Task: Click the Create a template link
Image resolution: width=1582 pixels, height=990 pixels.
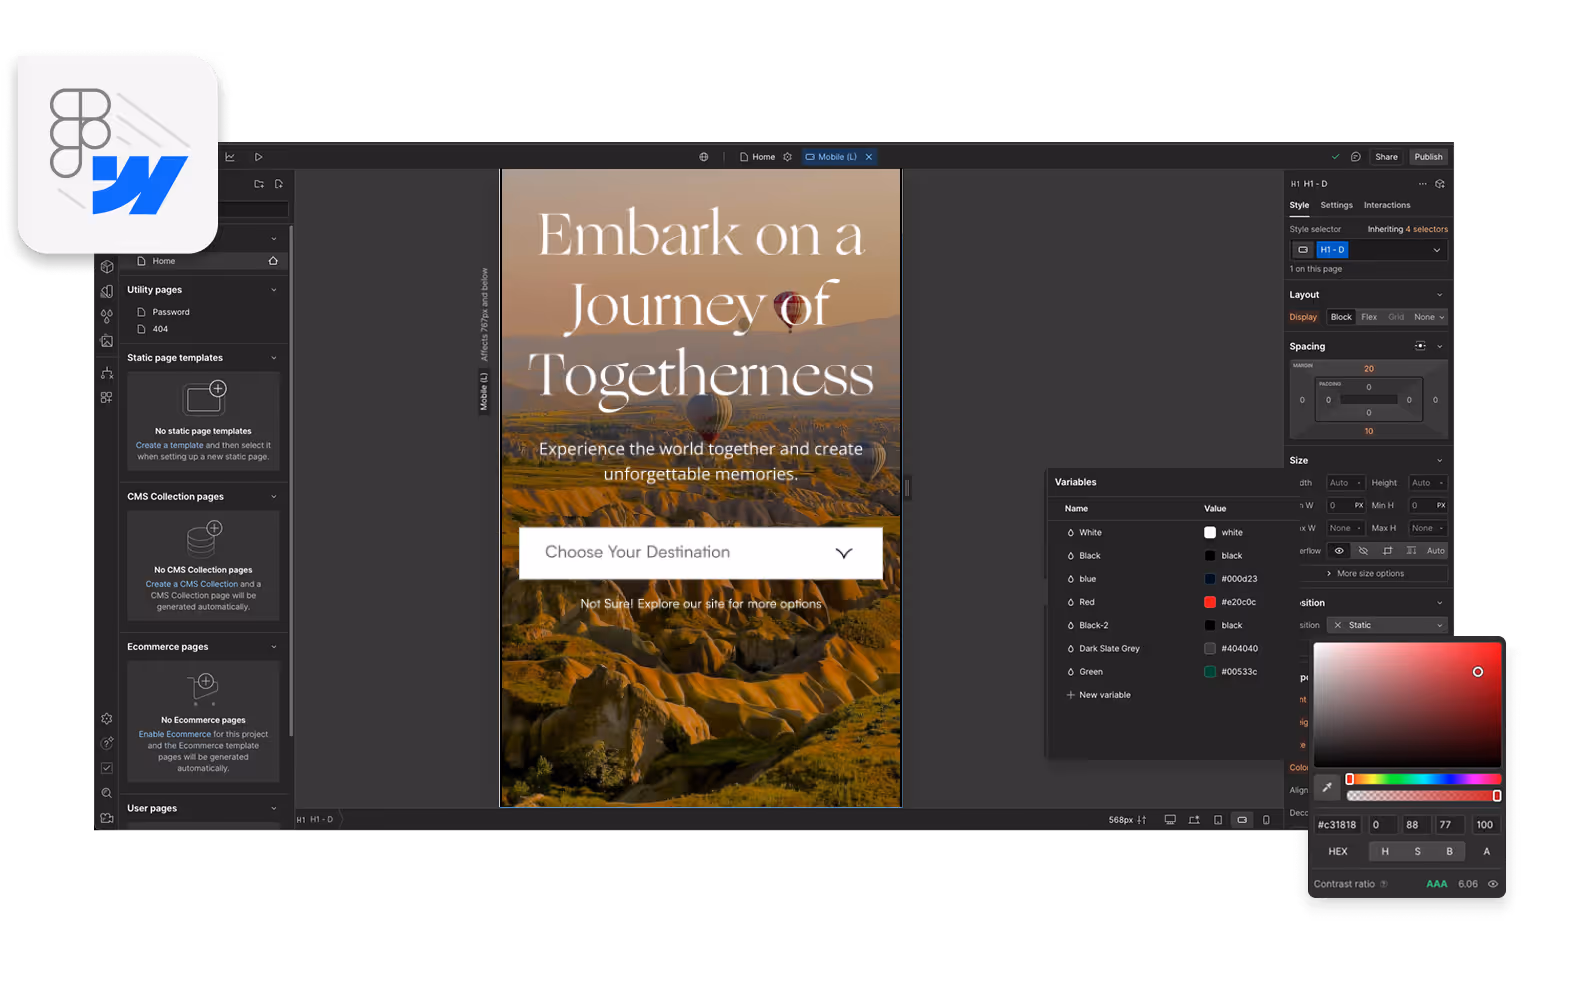Action: (x=170, y=446)
